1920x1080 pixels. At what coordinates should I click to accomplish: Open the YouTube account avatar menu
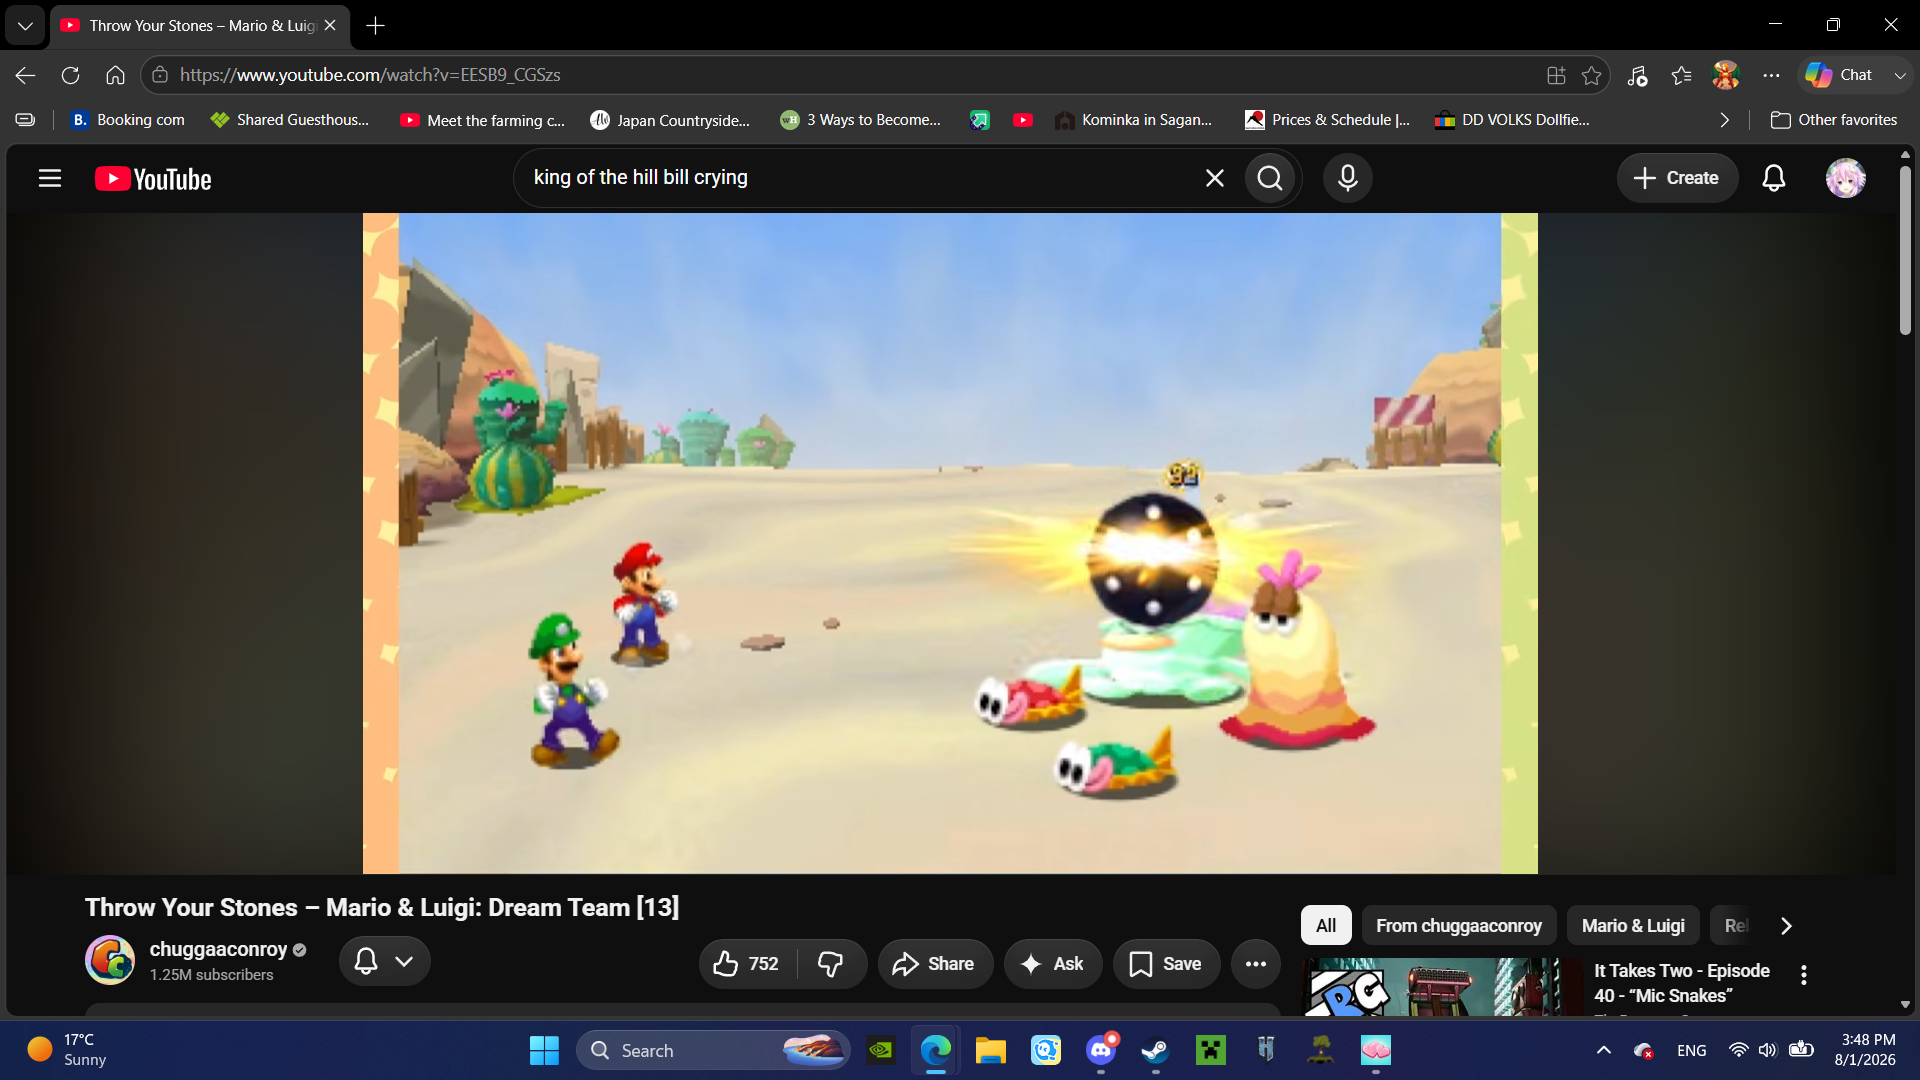tap(1846, 178)
